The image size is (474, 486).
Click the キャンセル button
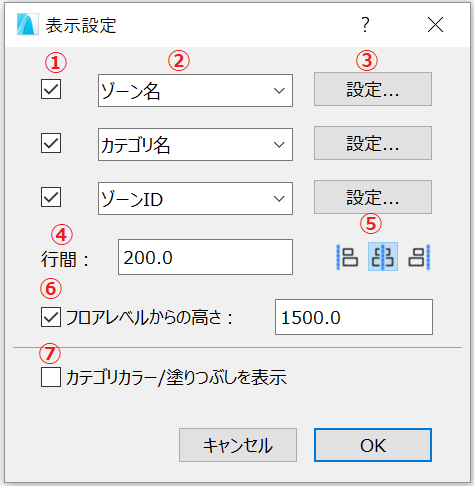238,445
